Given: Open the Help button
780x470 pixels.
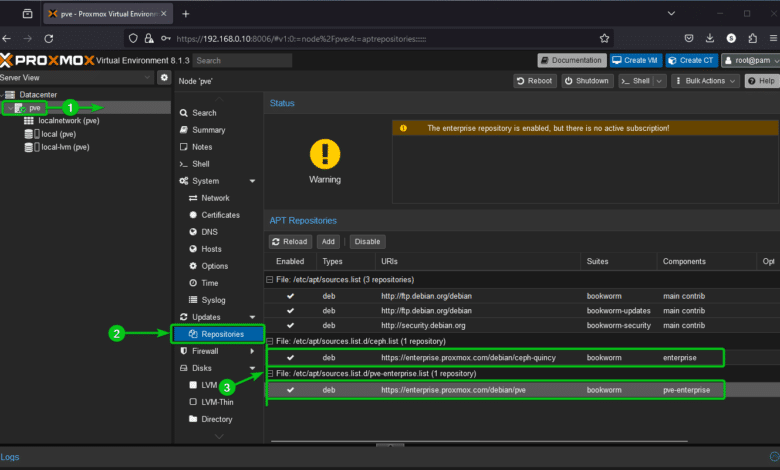Looking at the screenshot, I should coord(761,81).
